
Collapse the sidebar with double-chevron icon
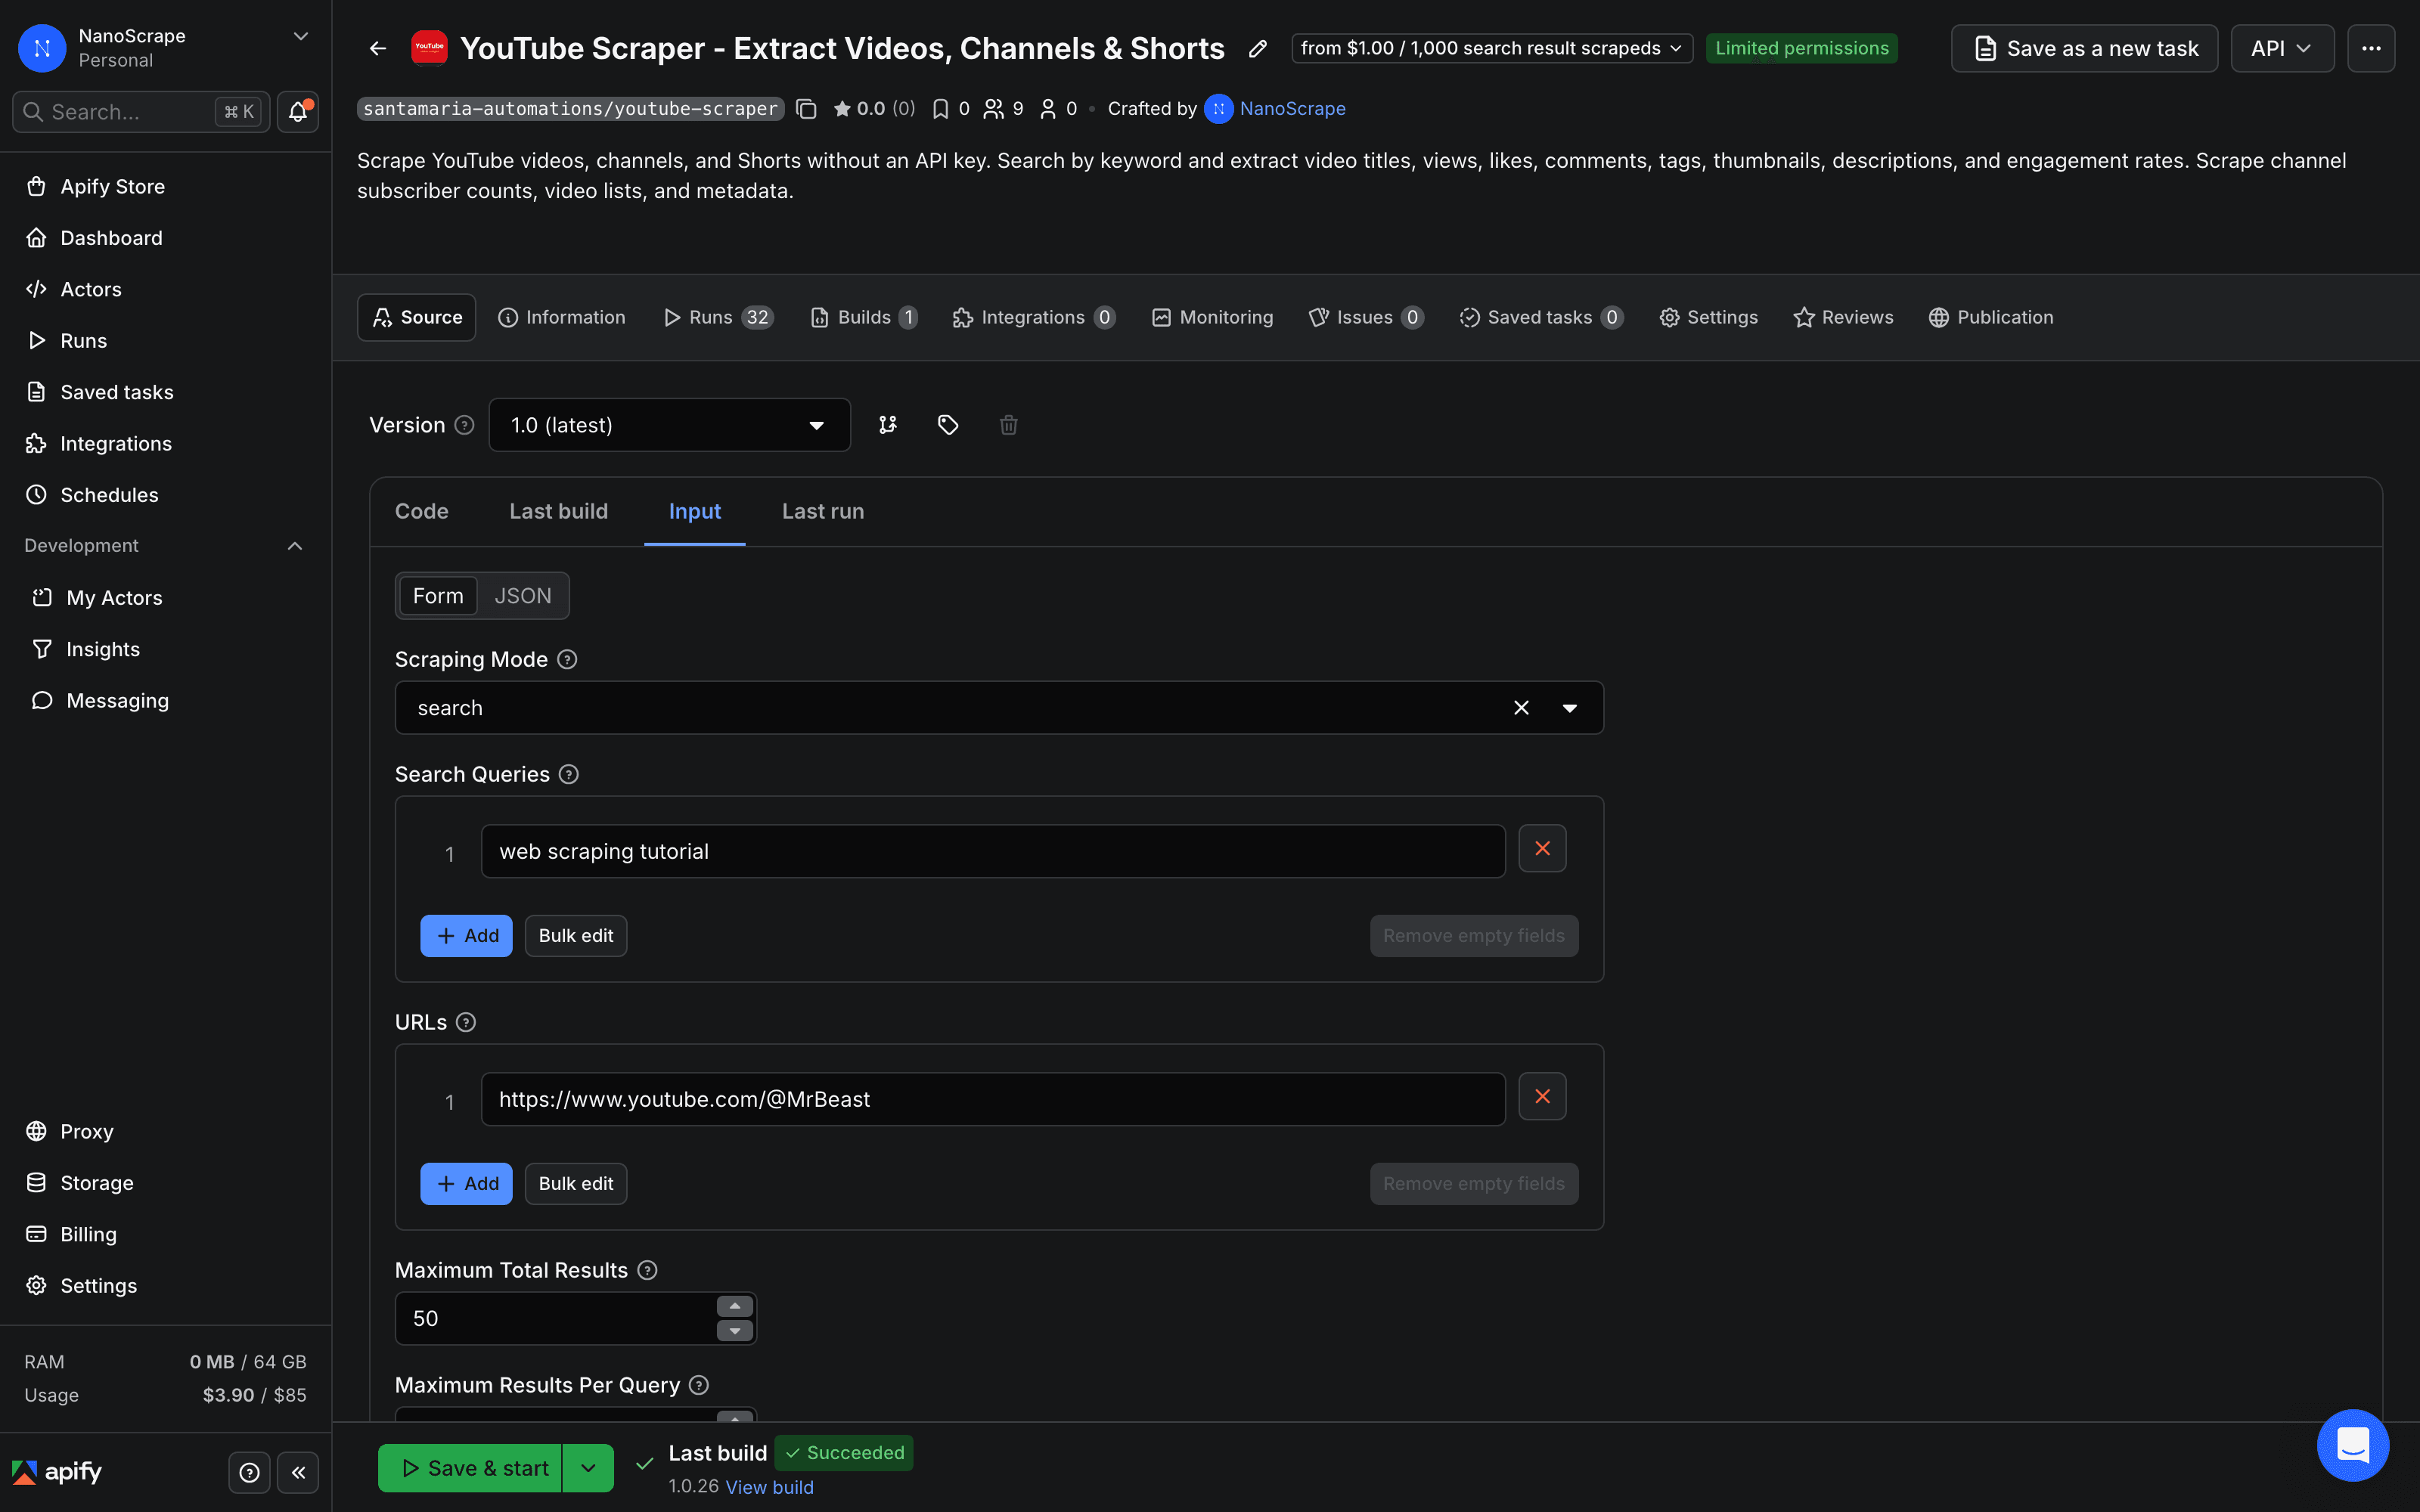point(298,1472)
